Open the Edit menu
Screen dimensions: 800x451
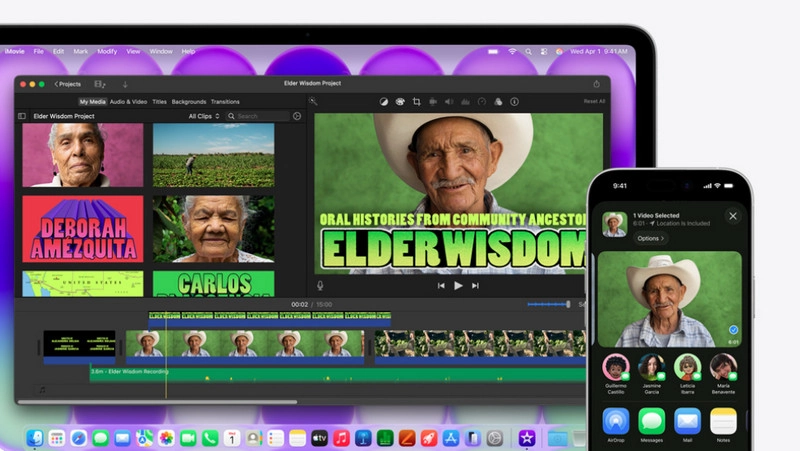coord(59,52)
